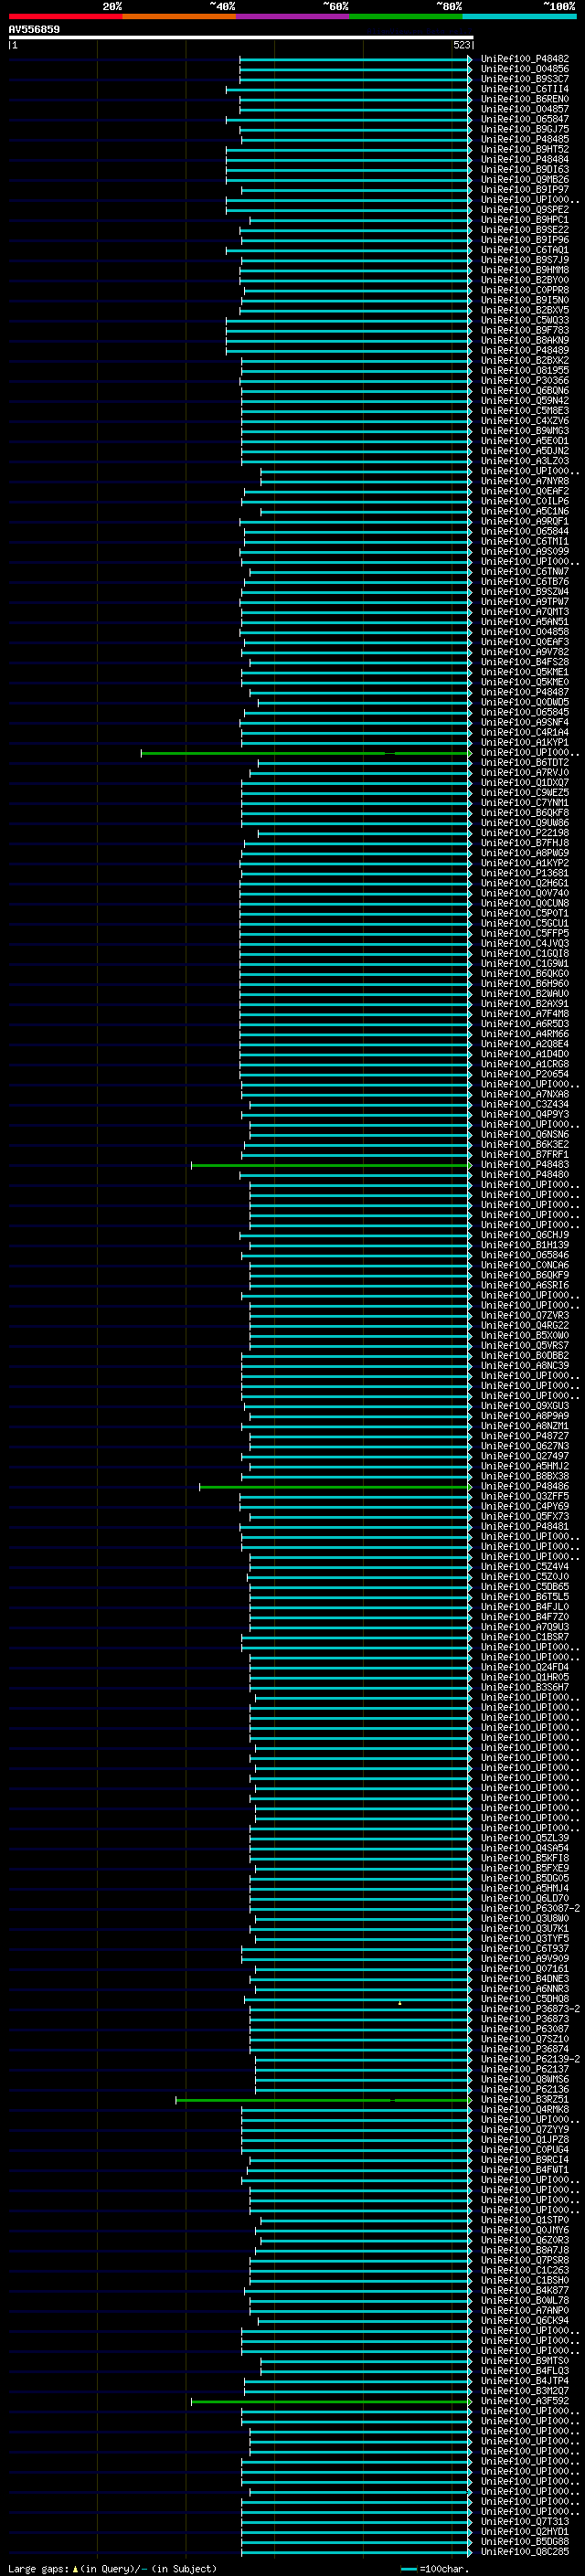This screenshot has width=585, height=2576.
Task: Select hit UniRef100_C5P0T1
Action: tap(524, 913)
